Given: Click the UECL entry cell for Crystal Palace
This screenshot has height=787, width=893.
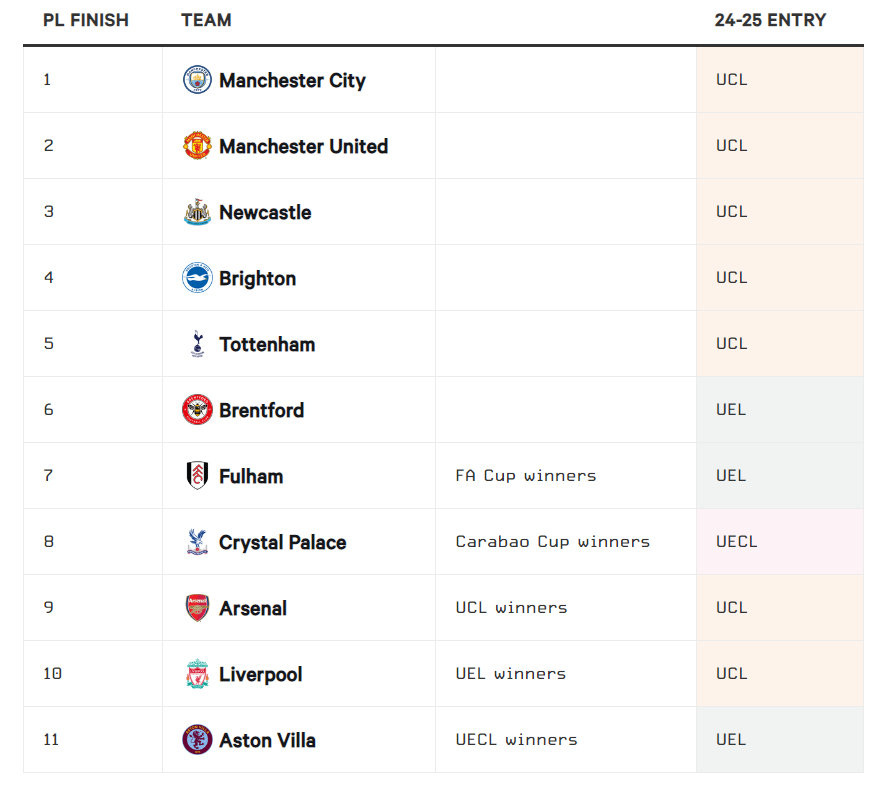Looking at the screenshot, I should (x=737, y=542).
